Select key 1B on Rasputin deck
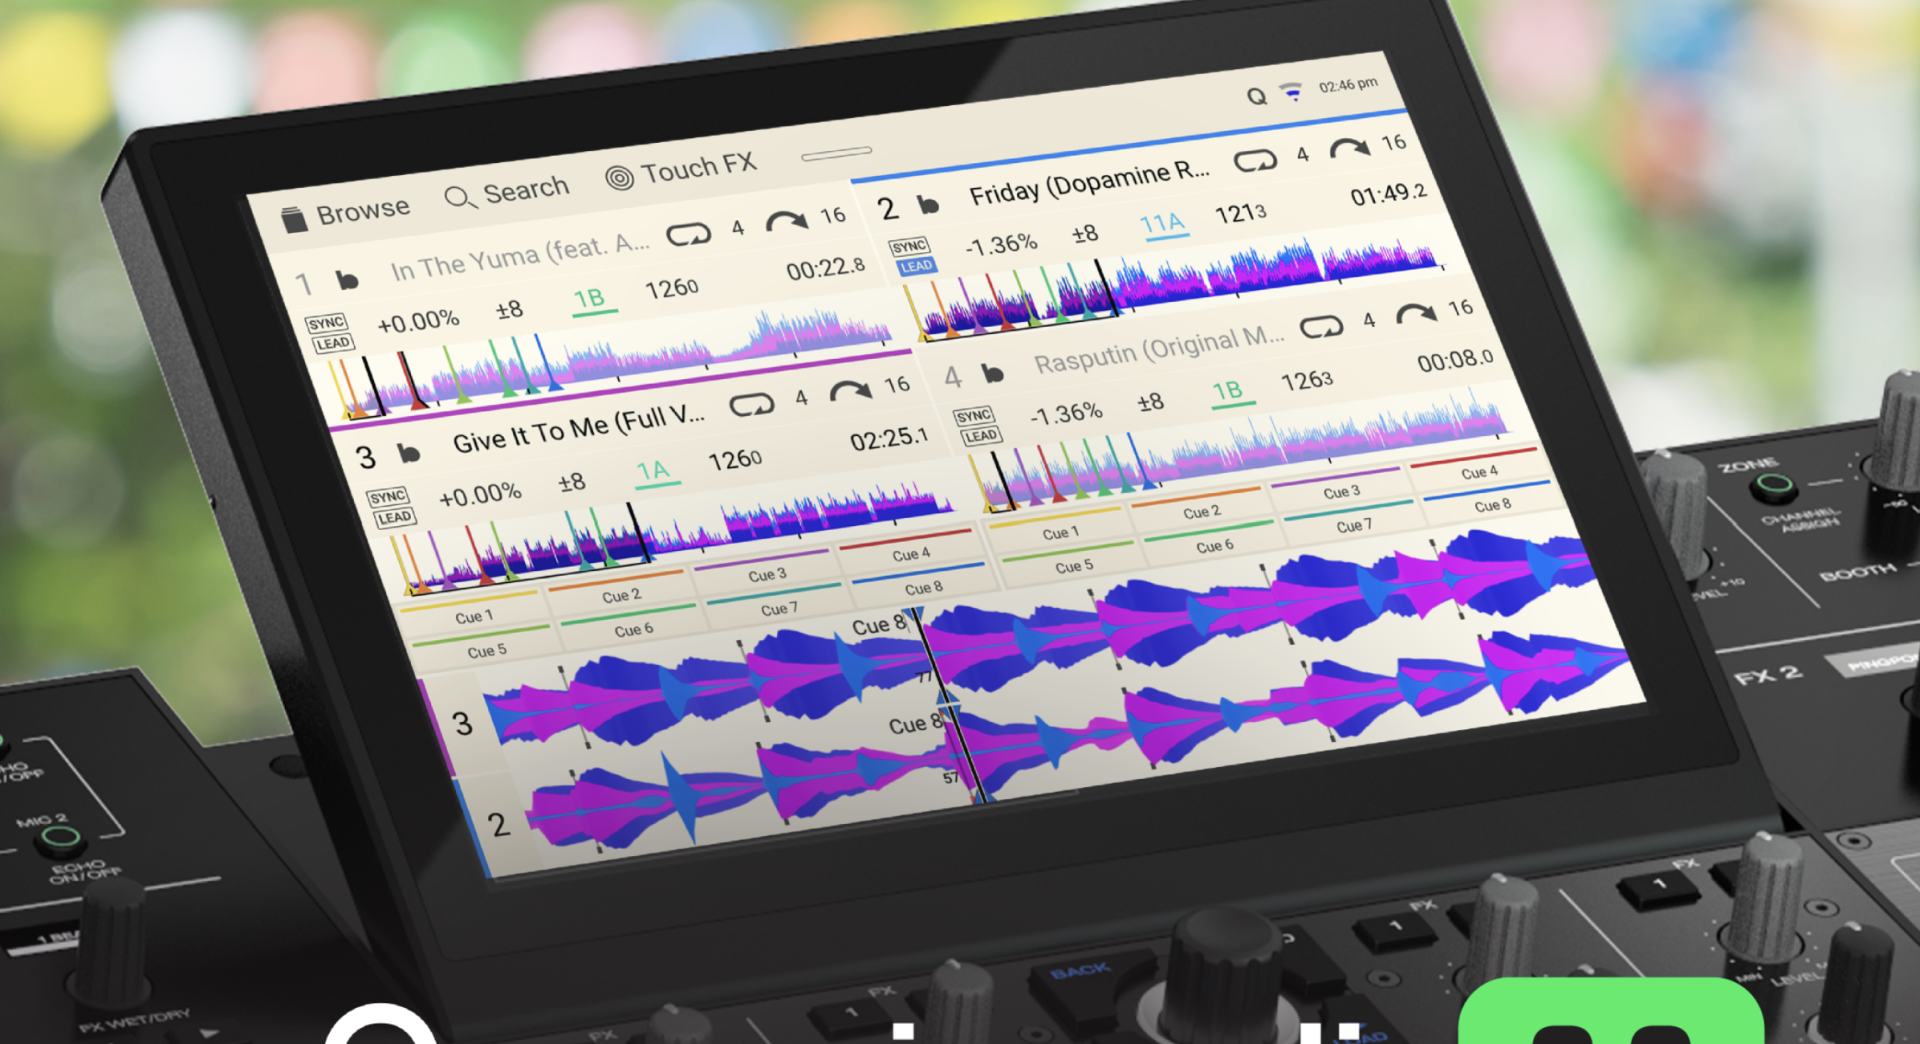This screenshot has height=1044, width=1920. [1229, 391]
